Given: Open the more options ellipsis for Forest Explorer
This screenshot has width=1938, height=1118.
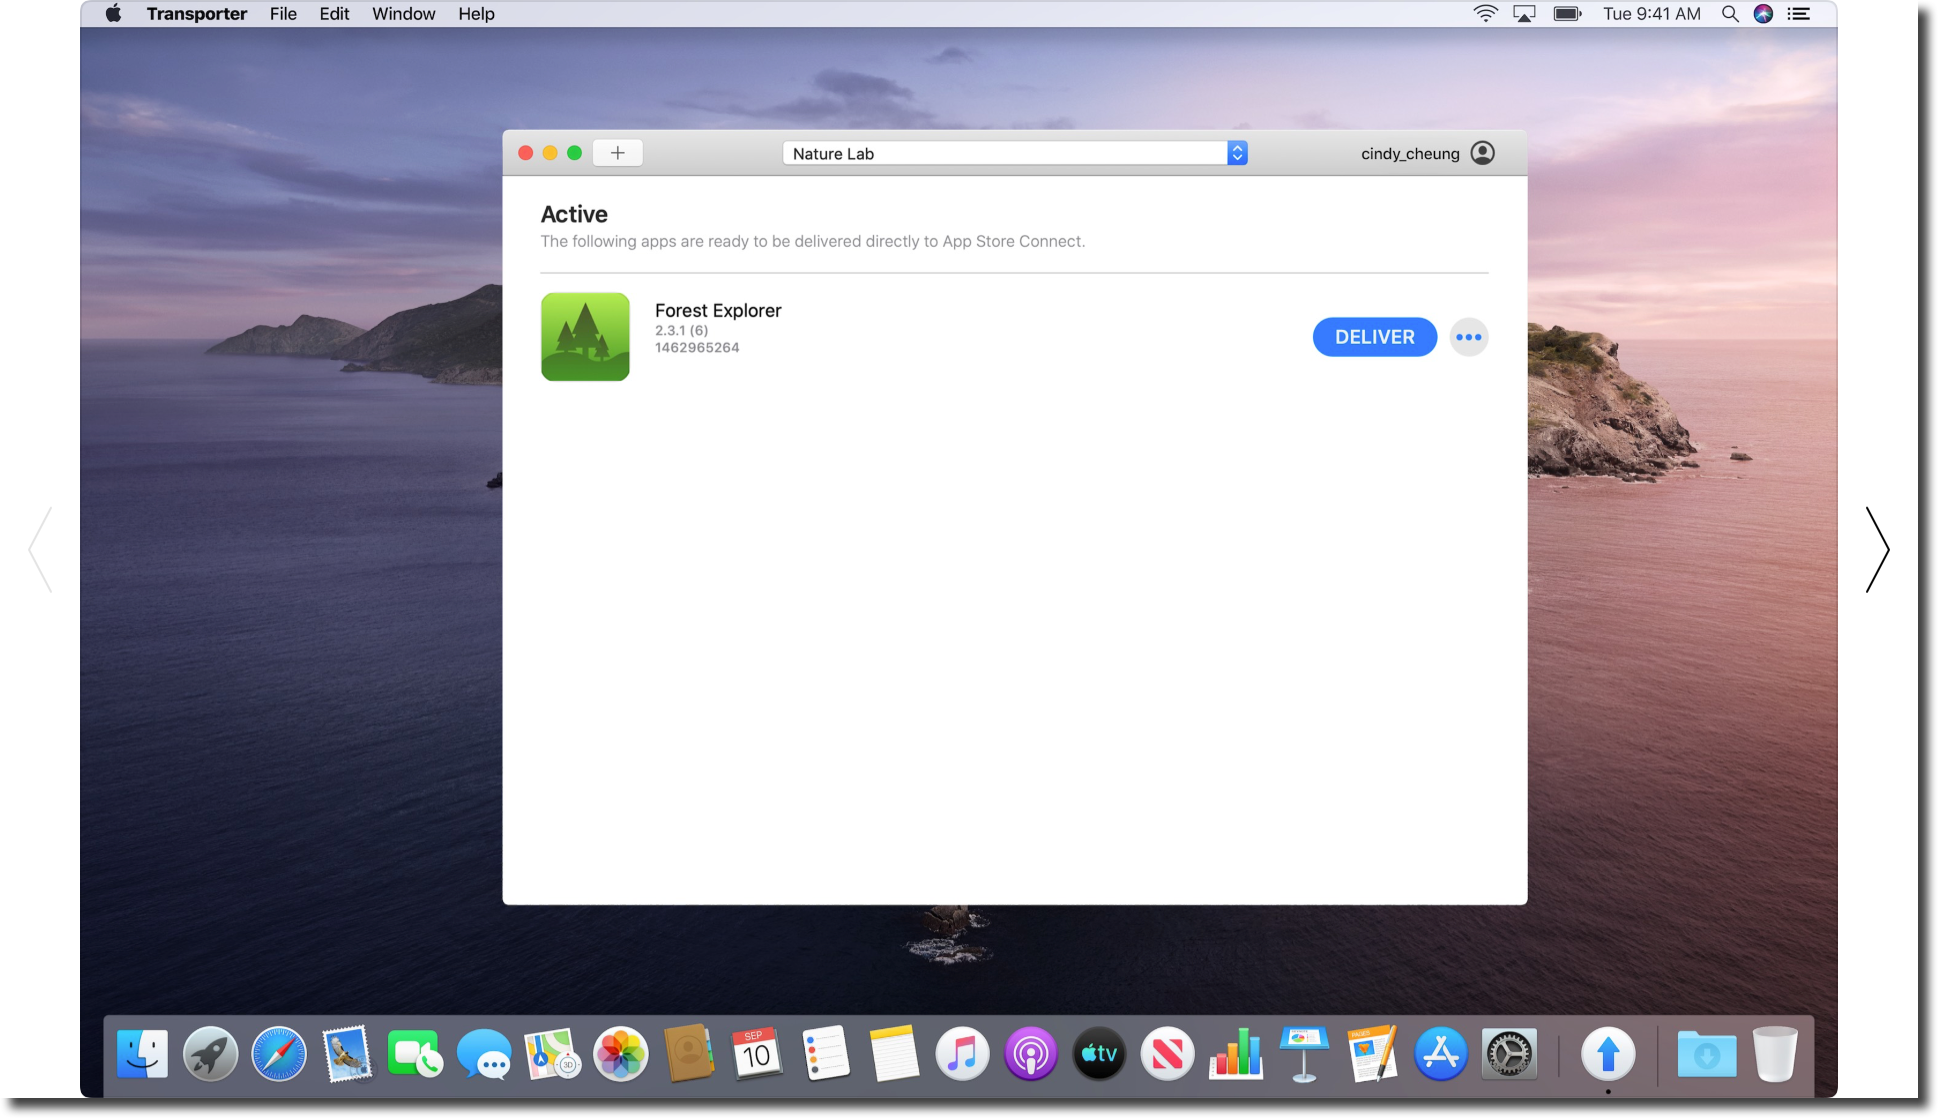Looking at the screenshot, I should pyautogui.click(x=1468, y=337).
